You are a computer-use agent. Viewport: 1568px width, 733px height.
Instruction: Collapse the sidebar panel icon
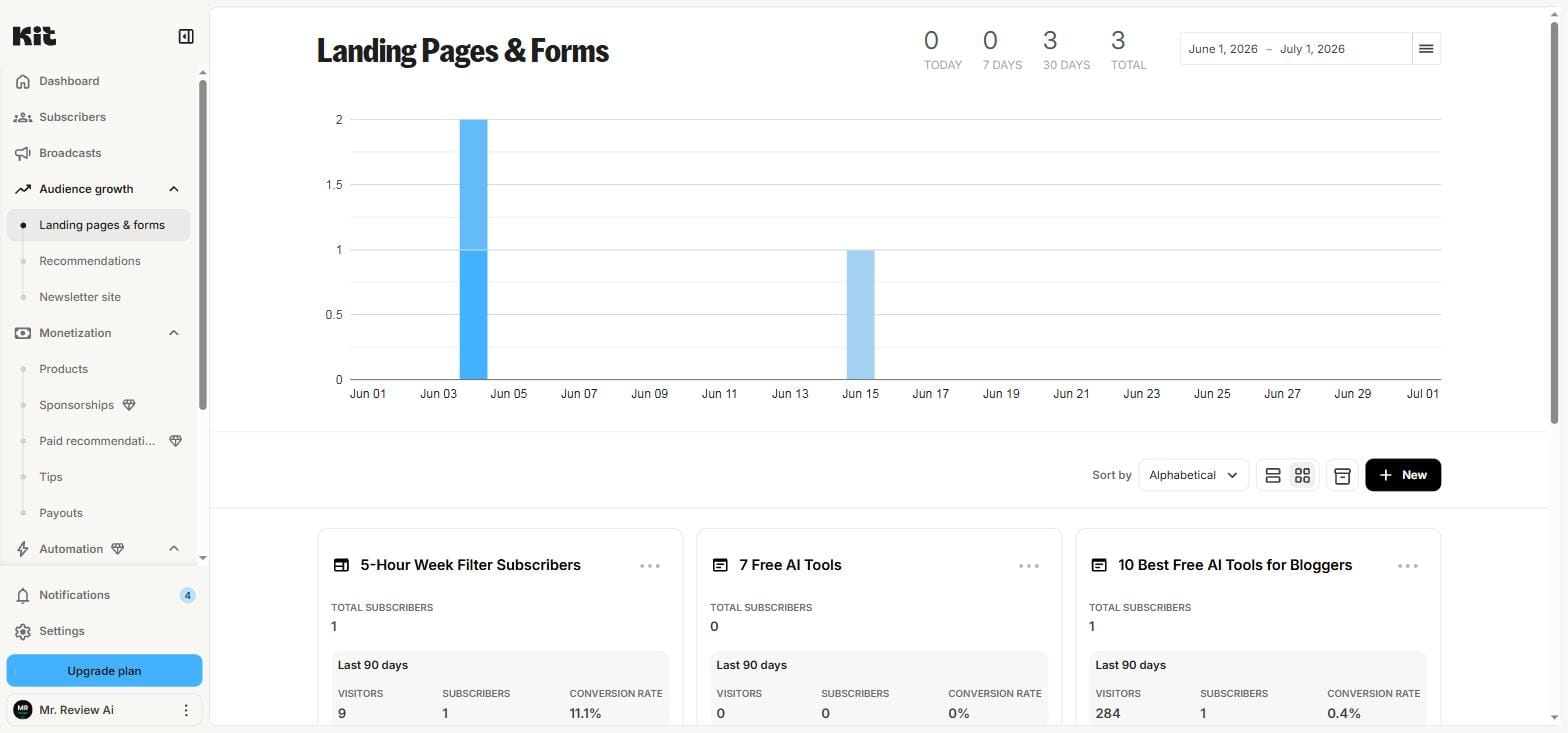coord(186,37)
